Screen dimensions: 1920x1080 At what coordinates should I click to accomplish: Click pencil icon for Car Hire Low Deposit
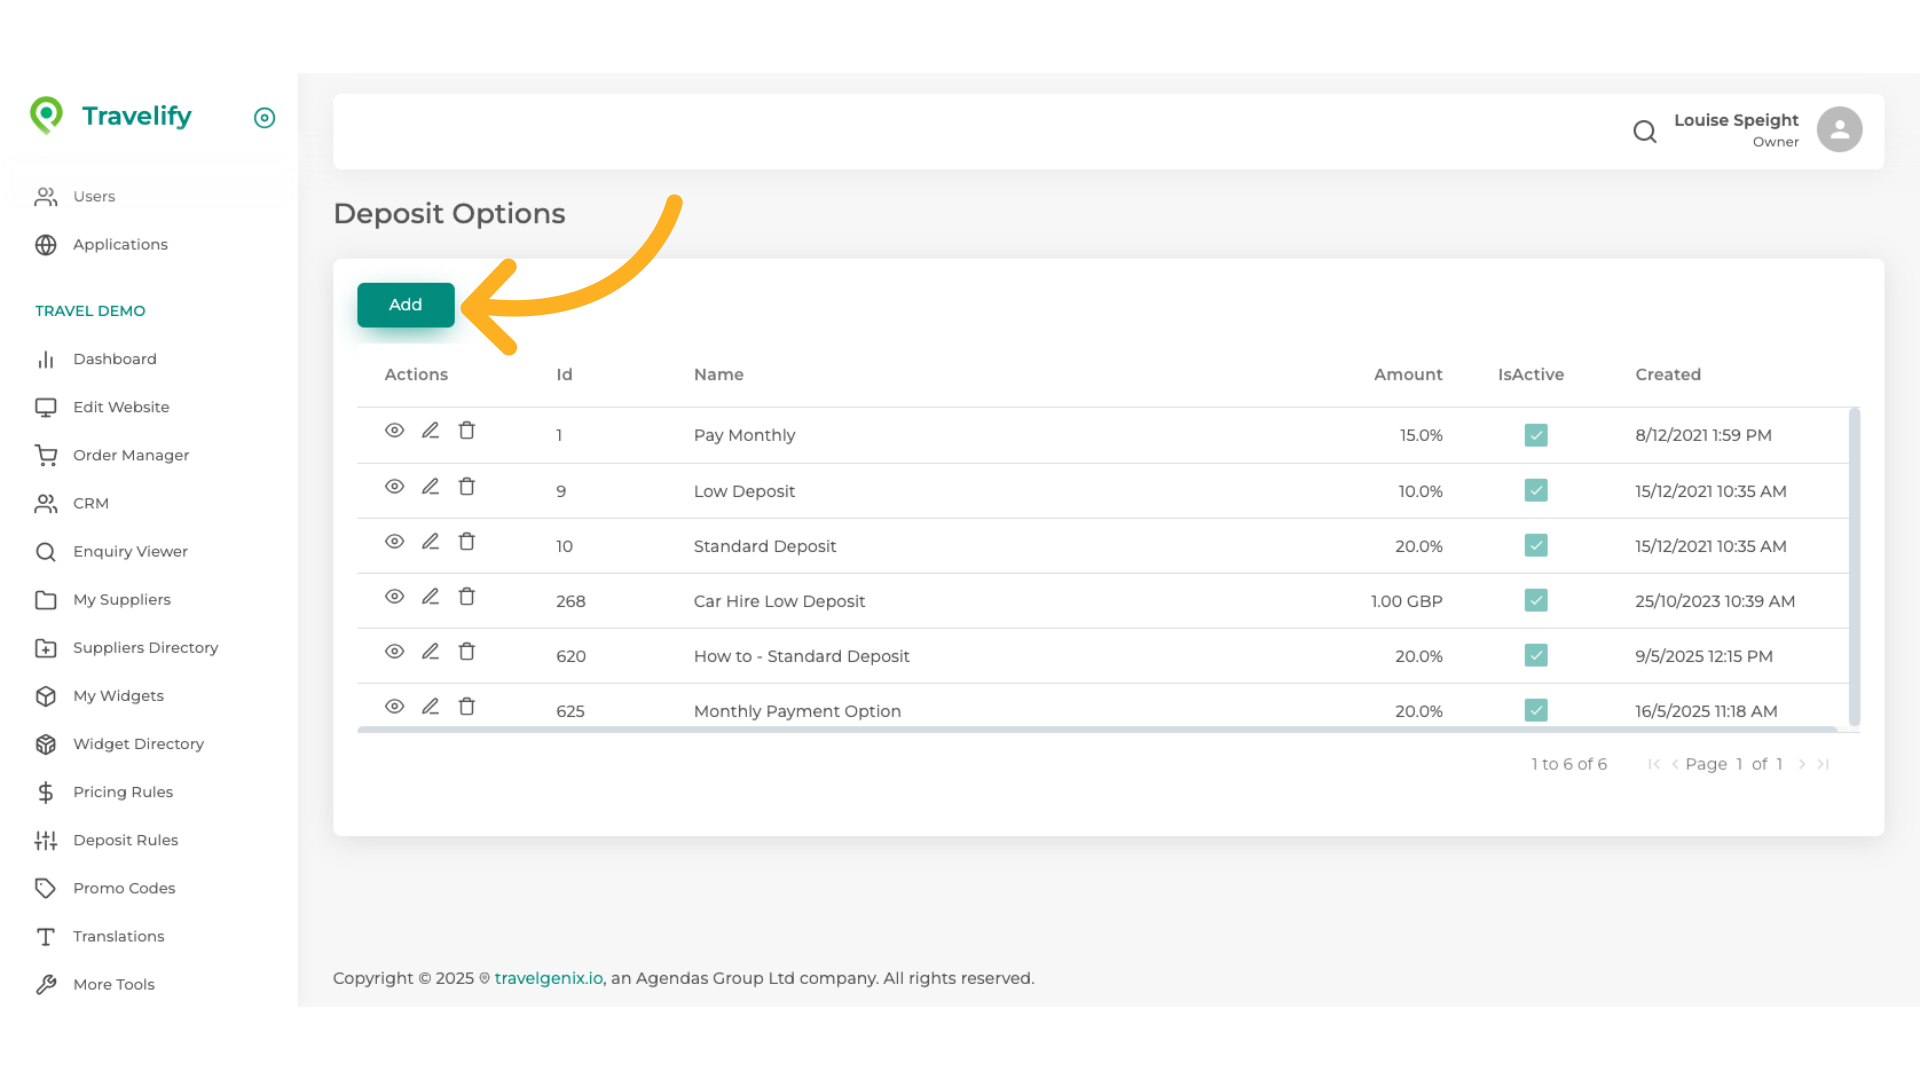tap(430, 597)
